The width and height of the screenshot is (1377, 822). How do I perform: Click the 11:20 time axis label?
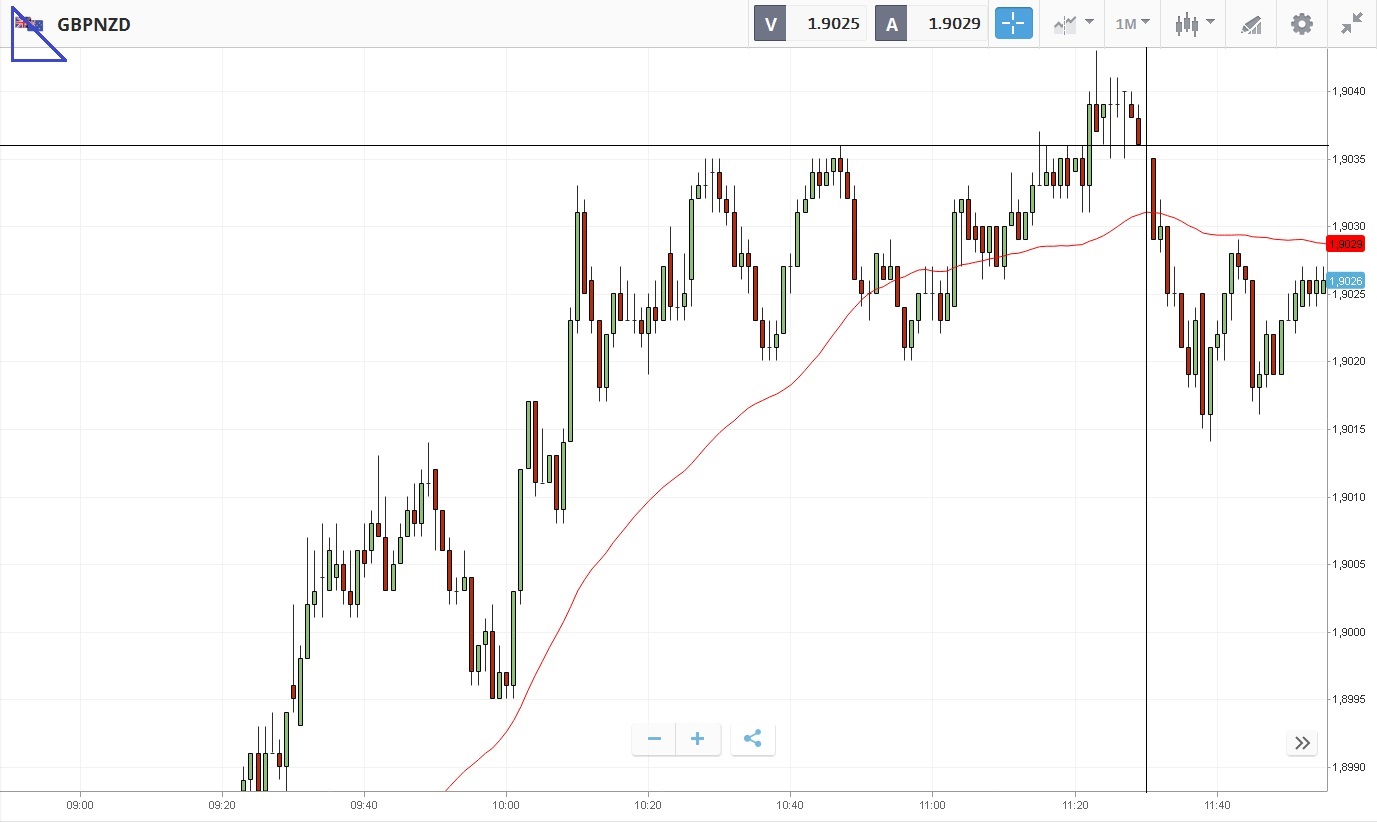(x=1075, y=804)
